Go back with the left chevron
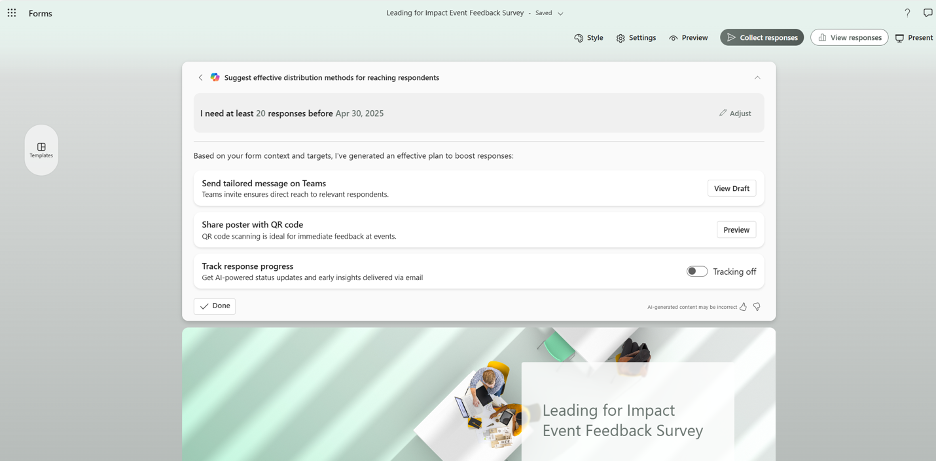This screenshot has width=936, height=462. click(201, 78)
